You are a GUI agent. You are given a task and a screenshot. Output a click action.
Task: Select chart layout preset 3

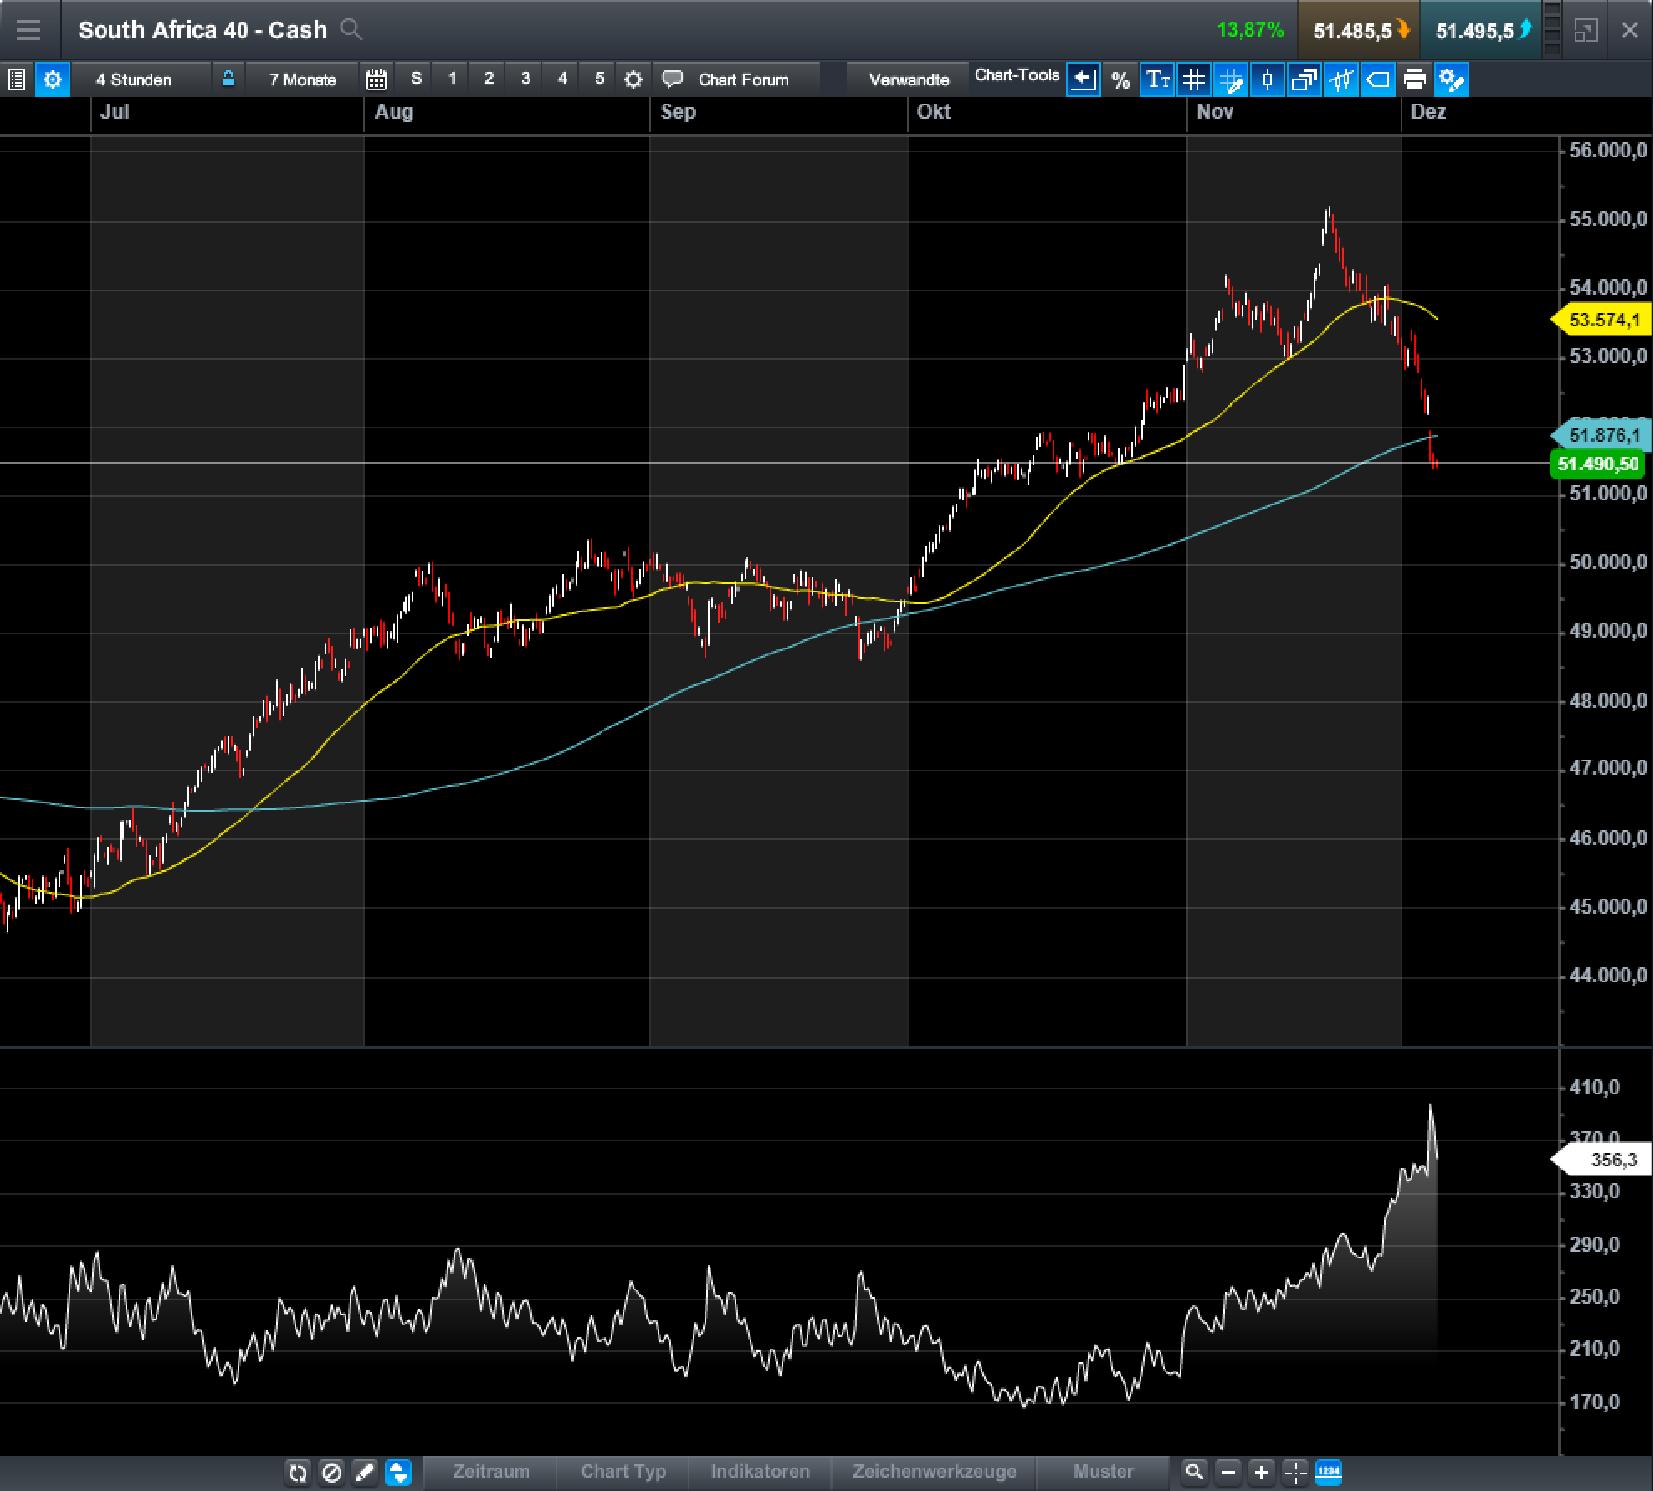point(525,78)
